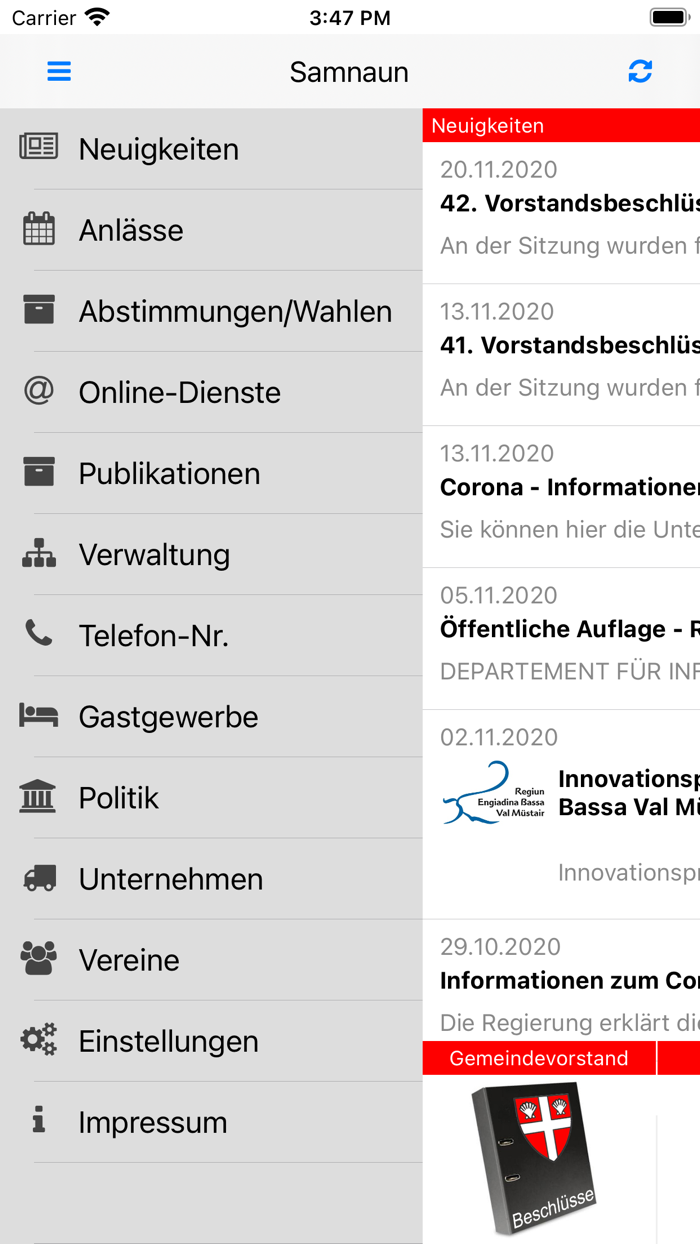The image size is (700, 1244).
Task: Tap the phone icon for Telefon-Nr.
Action: tap(39, 633)
